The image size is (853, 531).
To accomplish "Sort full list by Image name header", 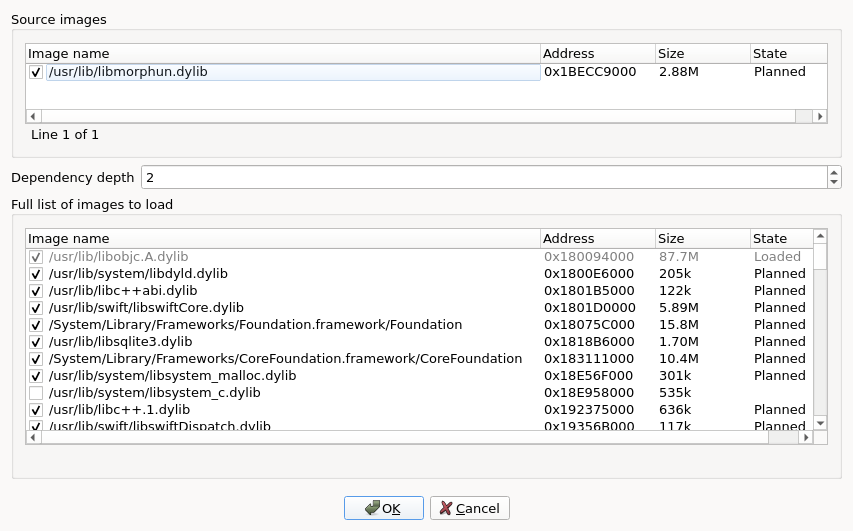I will point(283,238).
